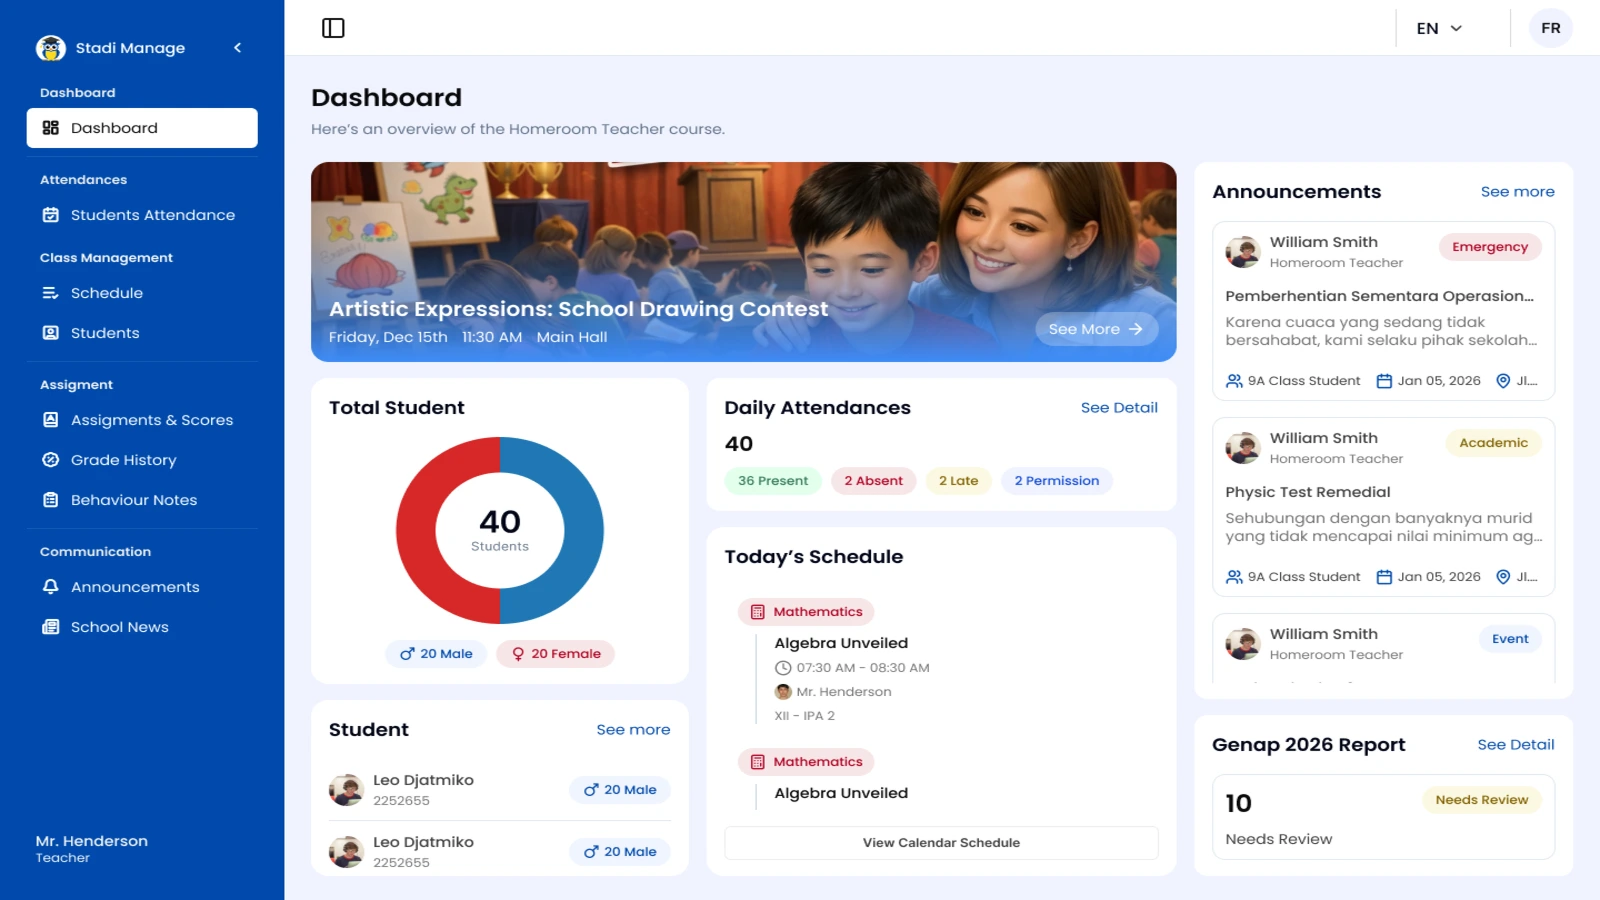Open Dashboard in the sidebar
The width and height of the screenshot is (1600, 900).
pyautogui.click(x=142, y=128)
